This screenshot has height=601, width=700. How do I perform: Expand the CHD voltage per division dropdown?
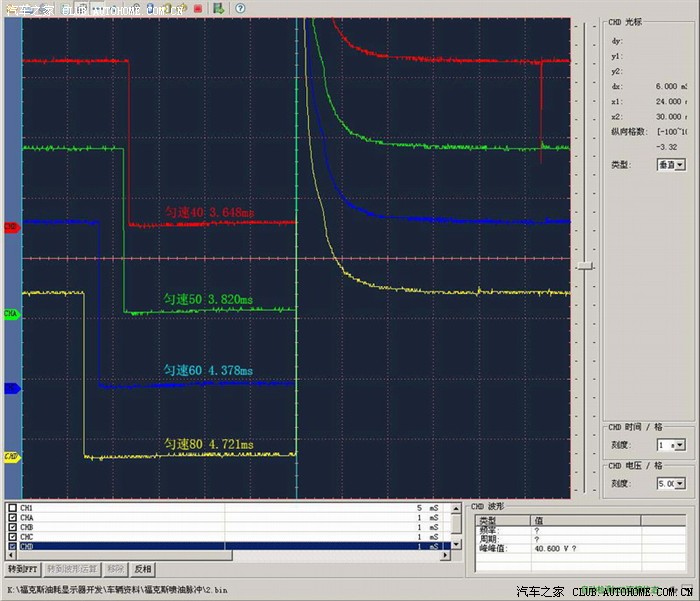tap(669, 483)
